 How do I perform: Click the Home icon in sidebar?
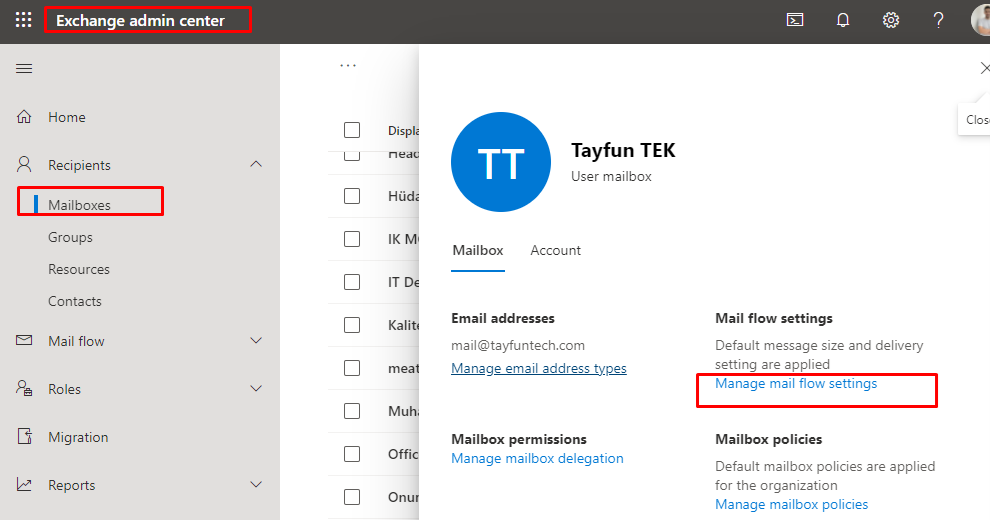coord(25,117)
